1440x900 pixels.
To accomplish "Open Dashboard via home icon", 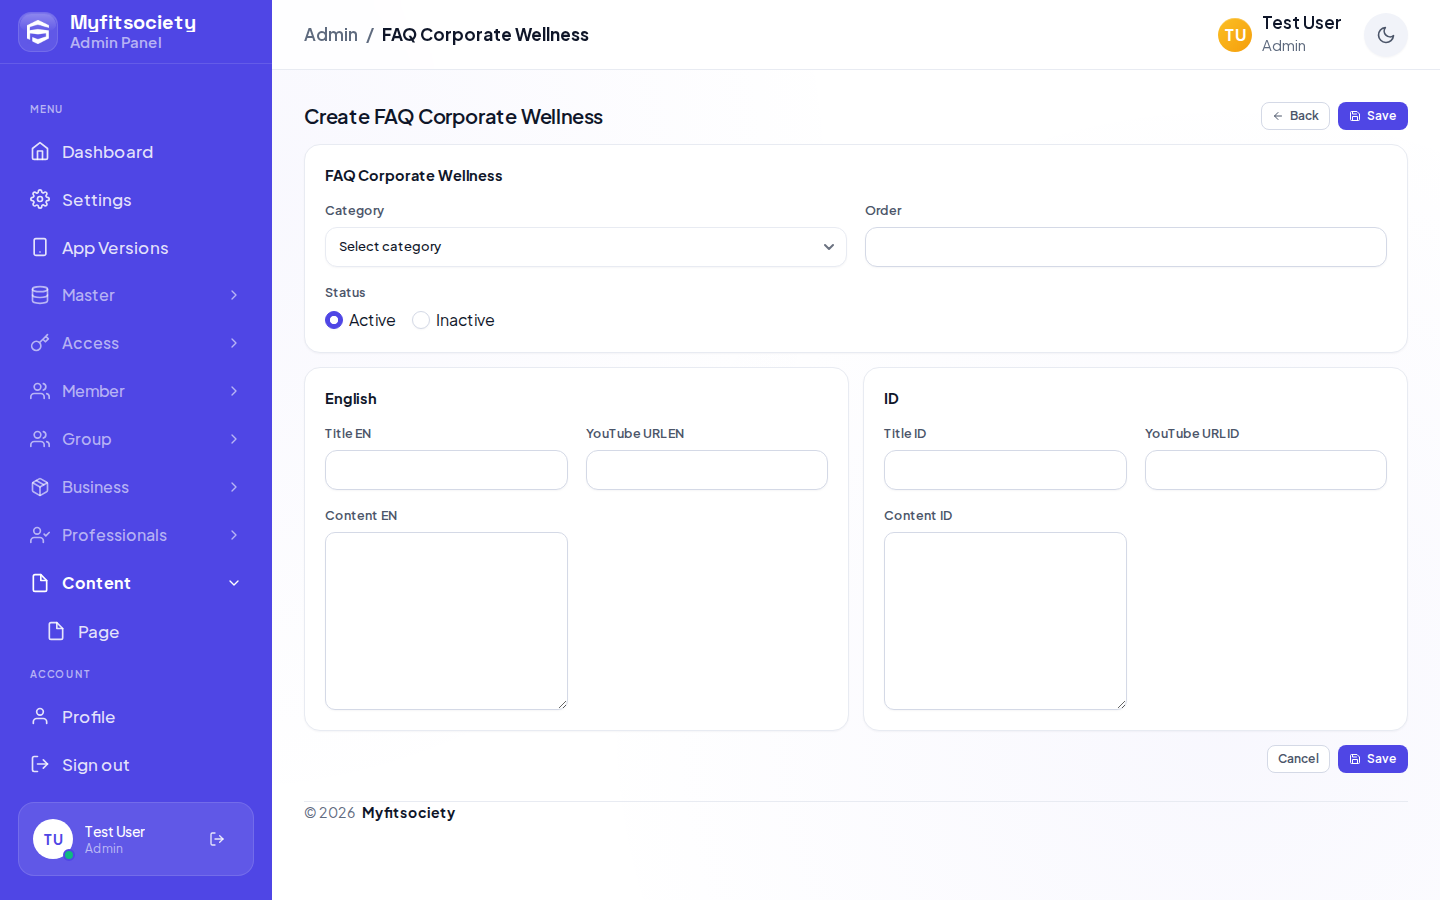I will [x=40, y=151].
